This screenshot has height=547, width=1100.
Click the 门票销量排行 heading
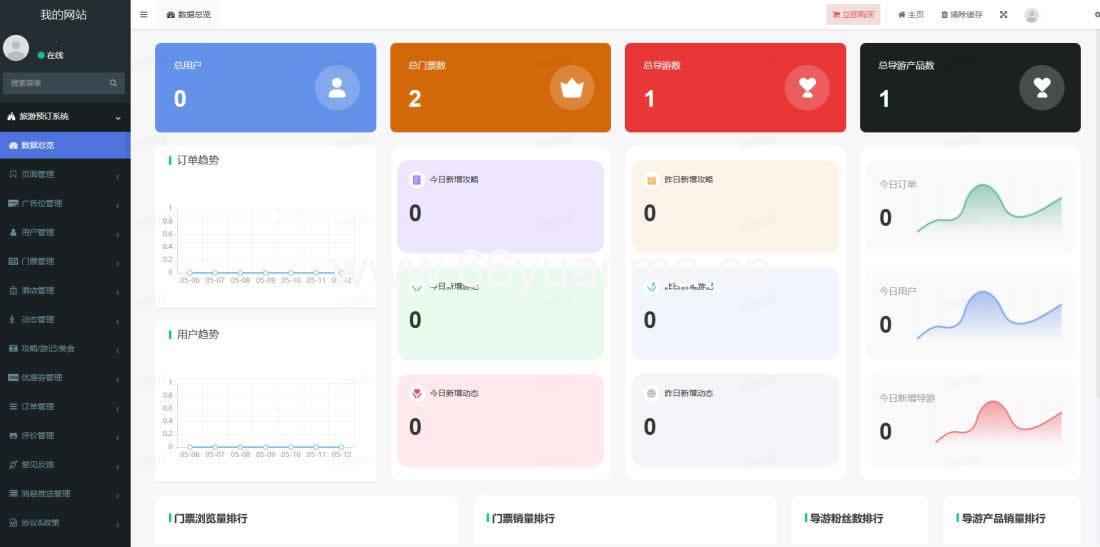click(x=523, y=518)
